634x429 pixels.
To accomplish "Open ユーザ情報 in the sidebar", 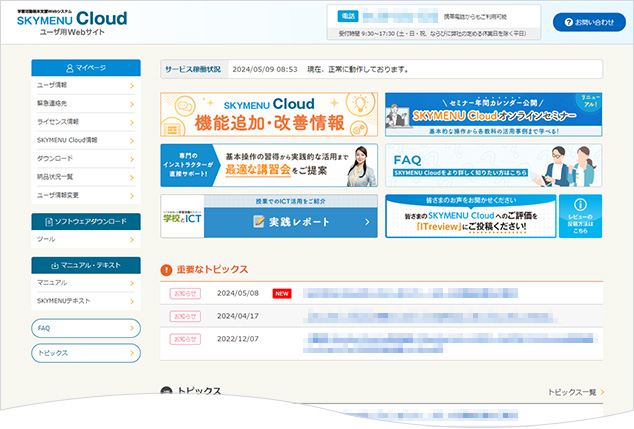I will 84,86.
